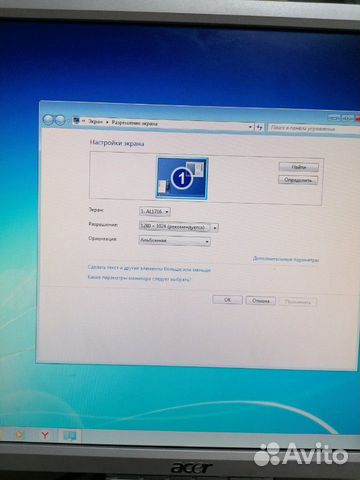Click the control panel icon in address bar
The height and width of the screenshot is (480, 360).
point(76,121)
